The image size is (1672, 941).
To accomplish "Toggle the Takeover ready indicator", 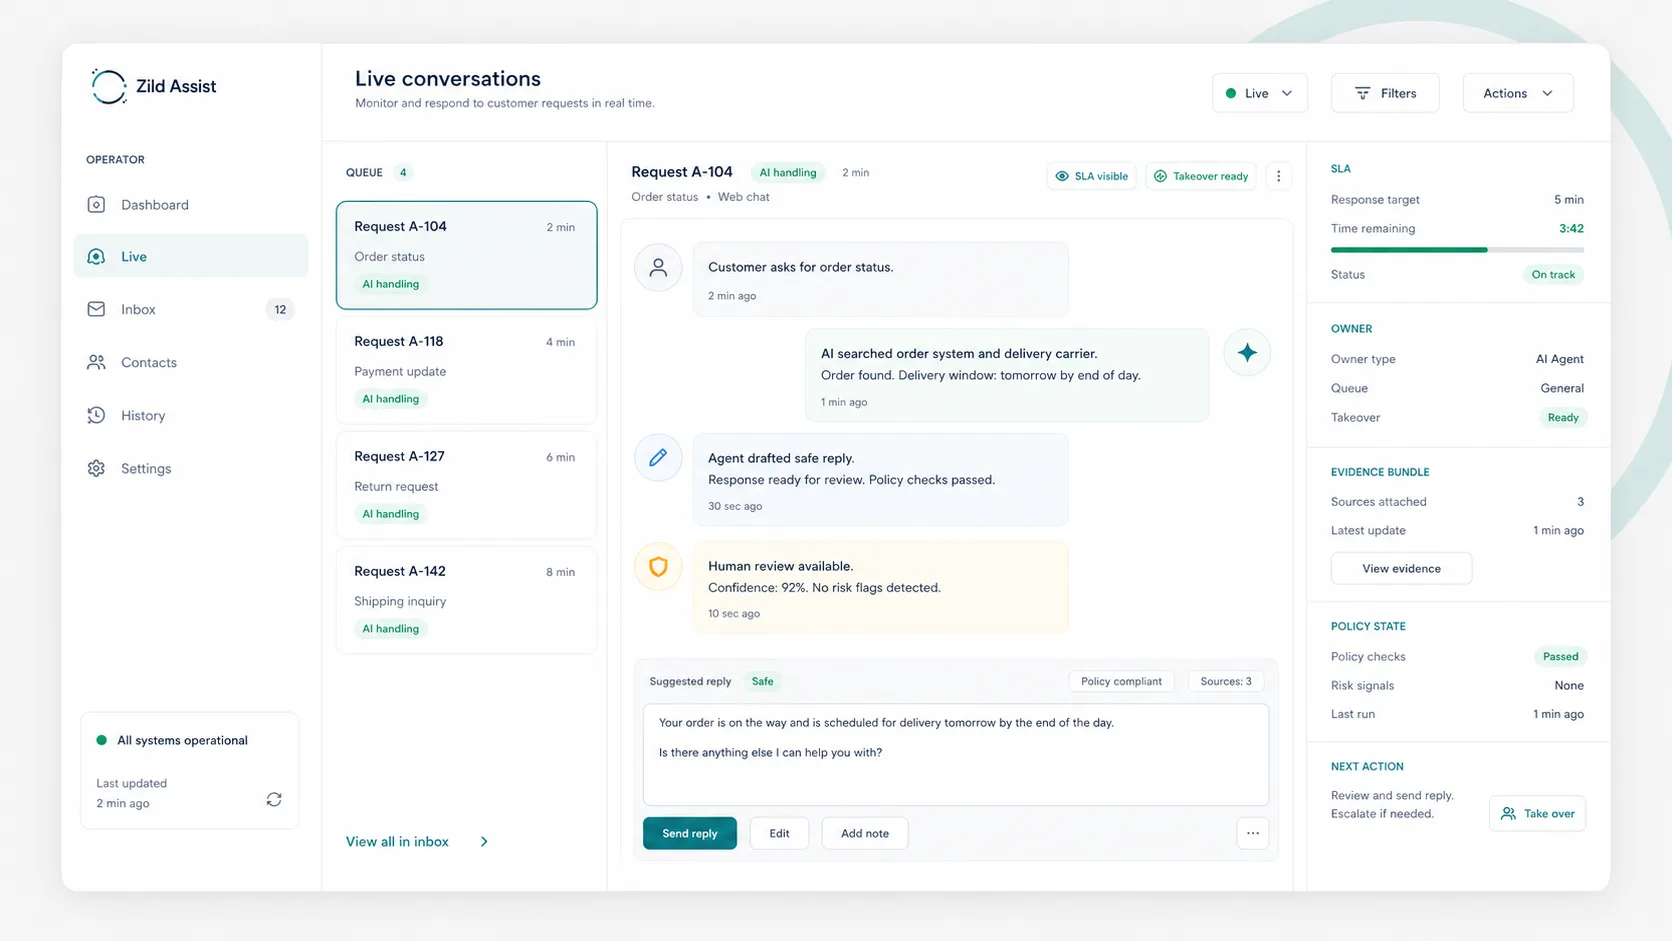I will point(1200,175).
